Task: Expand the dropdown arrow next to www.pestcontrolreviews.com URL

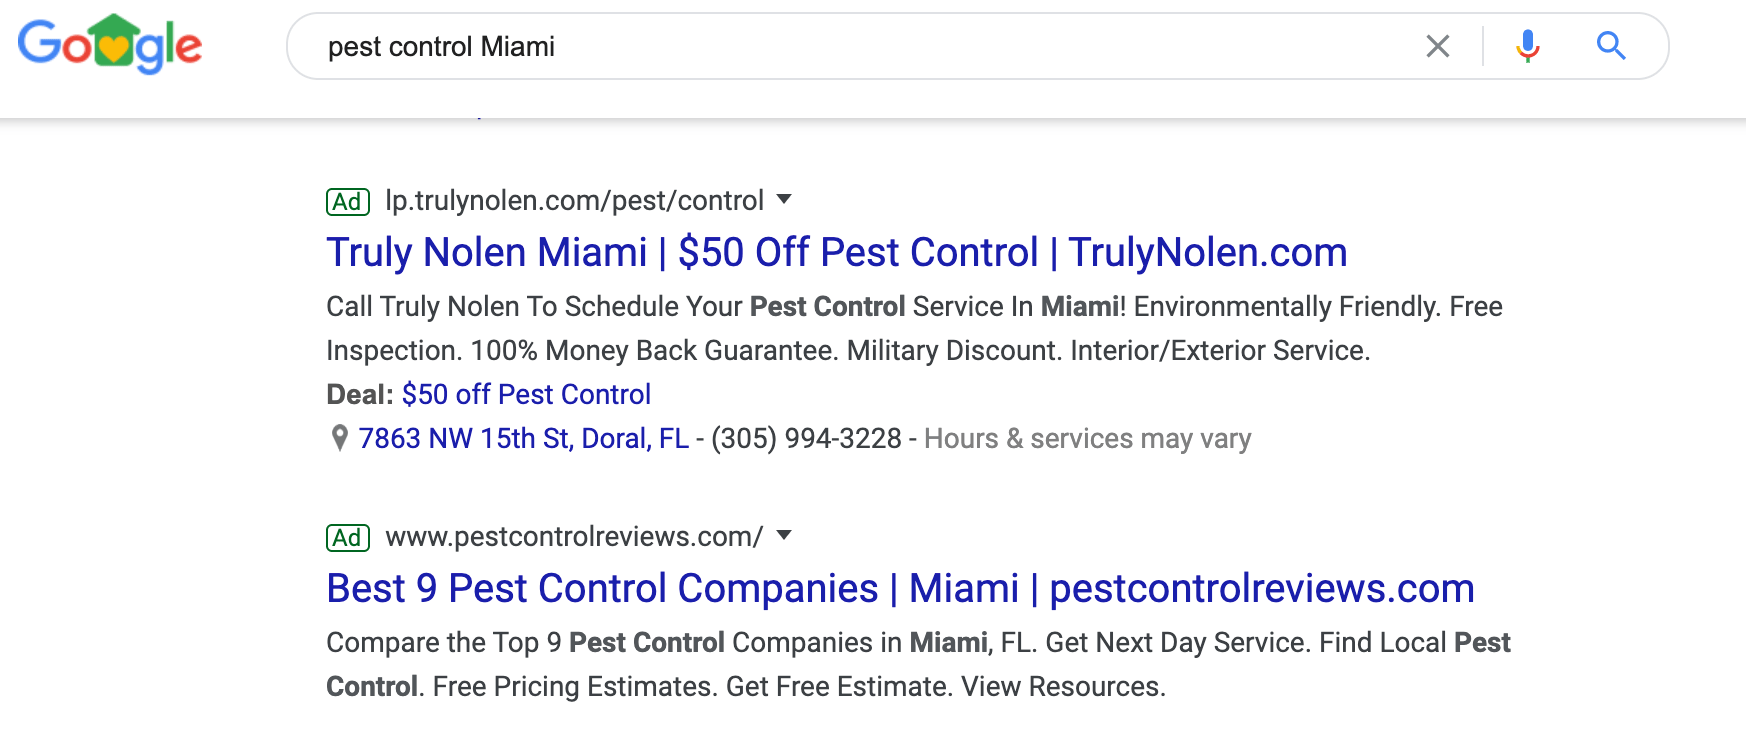Action: [x=784, y=535]
